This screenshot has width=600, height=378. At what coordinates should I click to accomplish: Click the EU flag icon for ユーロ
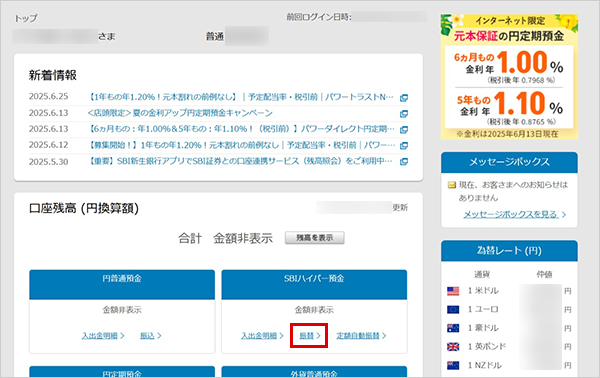point(453,310)
